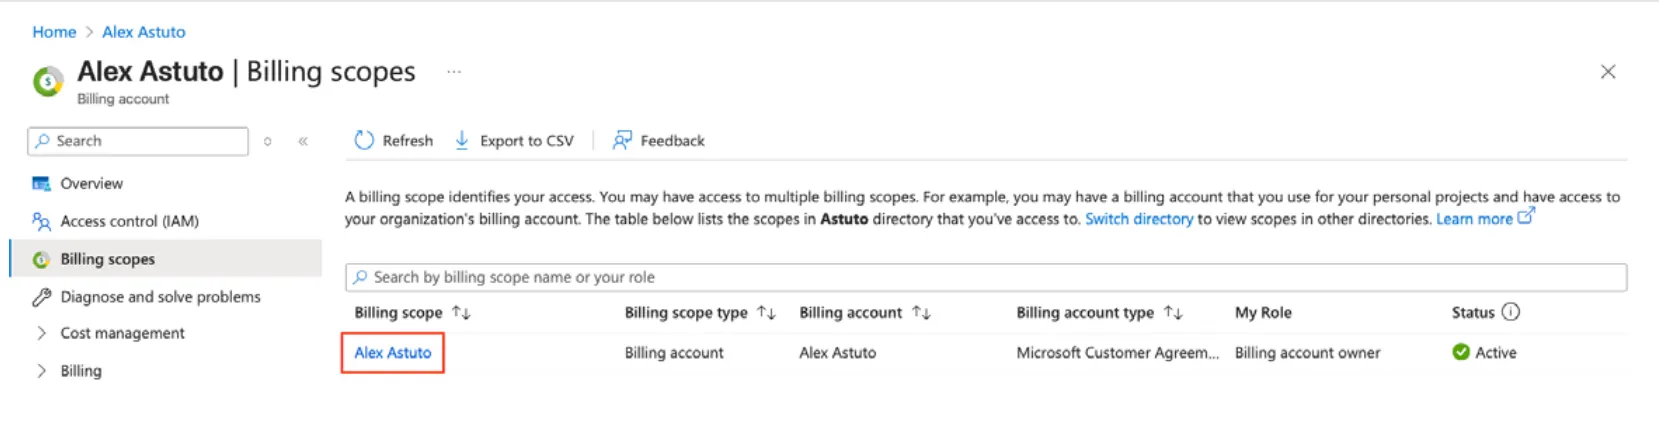The height and width of the screenshot is (421, 1659).
Task: Expand the Billing section
Action: [x=42, y=371]
